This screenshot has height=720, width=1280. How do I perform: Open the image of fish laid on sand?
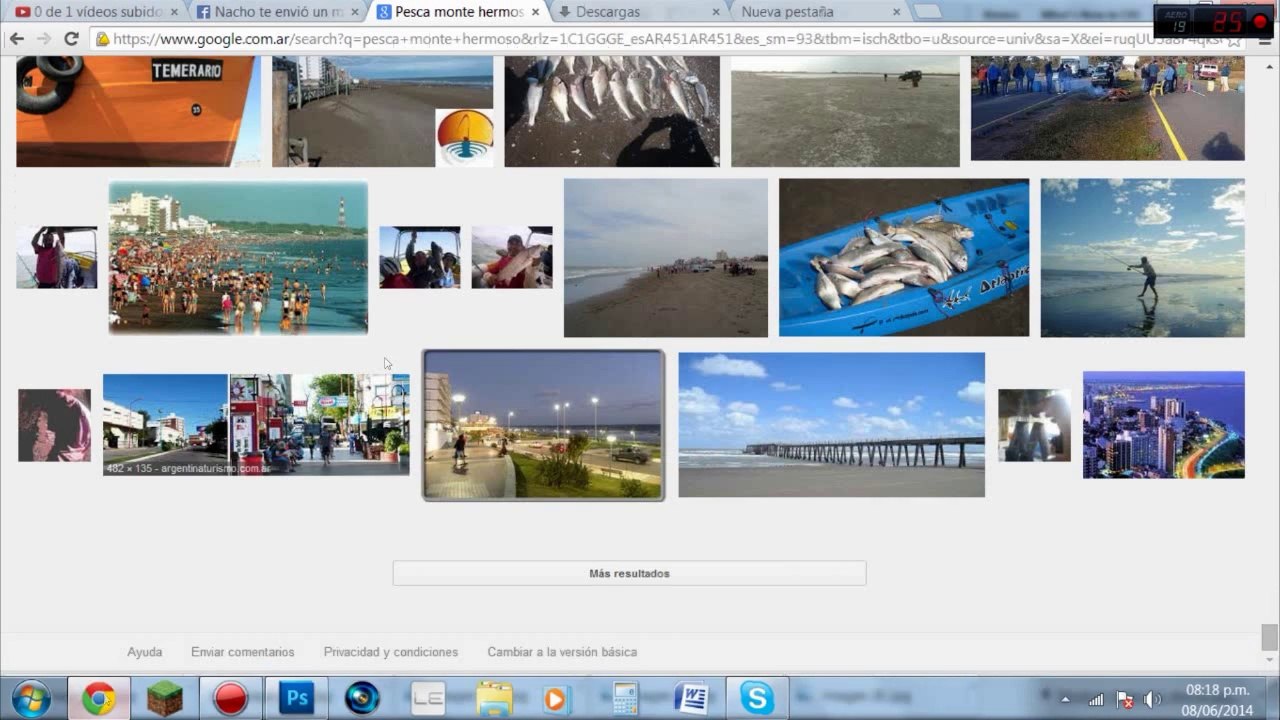coord(612,111)
